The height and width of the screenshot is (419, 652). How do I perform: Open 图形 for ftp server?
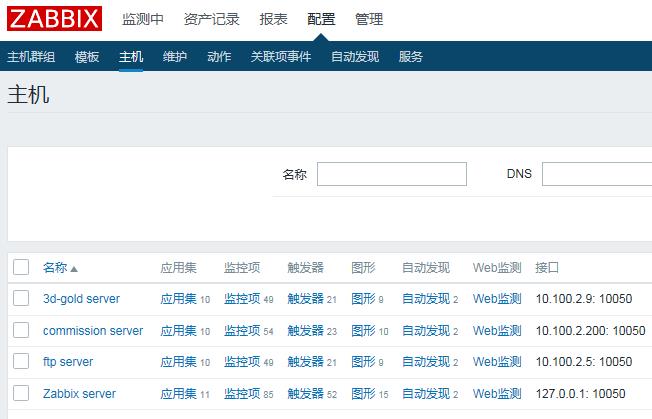tap(363, 362)
